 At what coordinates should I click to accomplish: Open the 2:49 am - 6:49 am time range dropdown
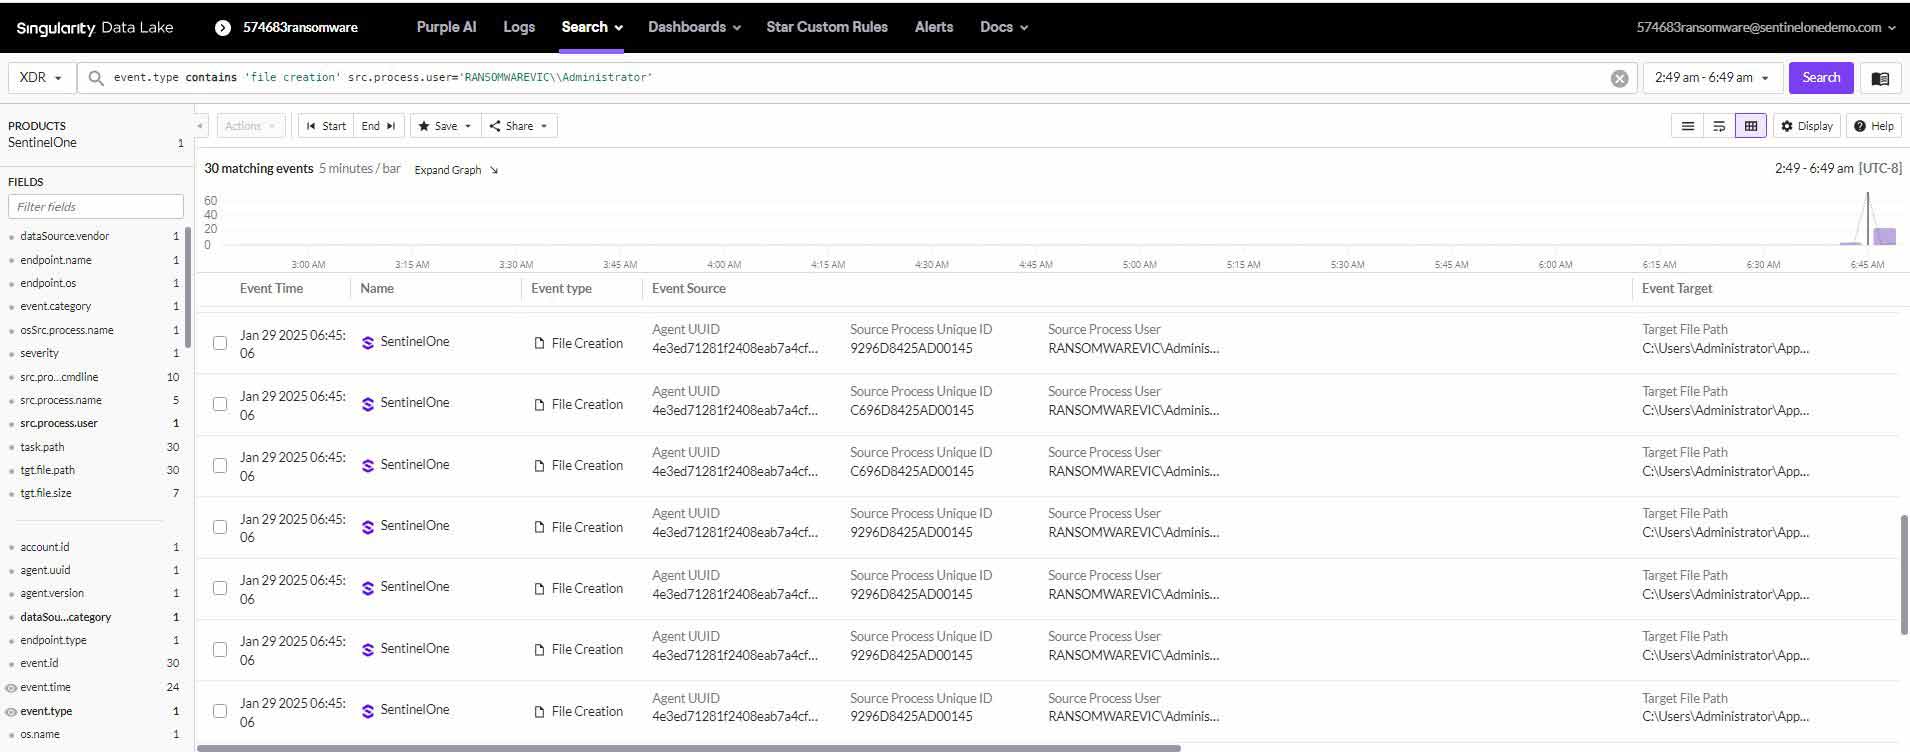pos(1713,78)
